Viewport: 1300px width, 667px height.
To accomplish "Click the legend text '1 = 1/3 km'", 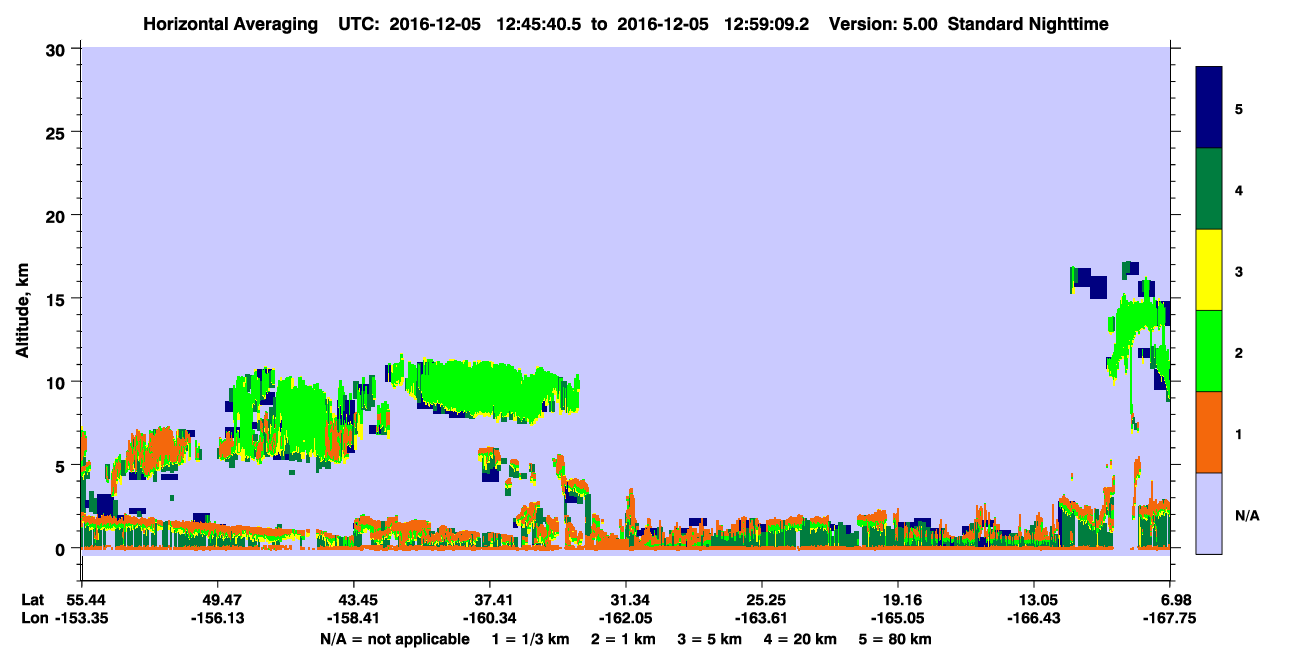I will tap(529, 639).
